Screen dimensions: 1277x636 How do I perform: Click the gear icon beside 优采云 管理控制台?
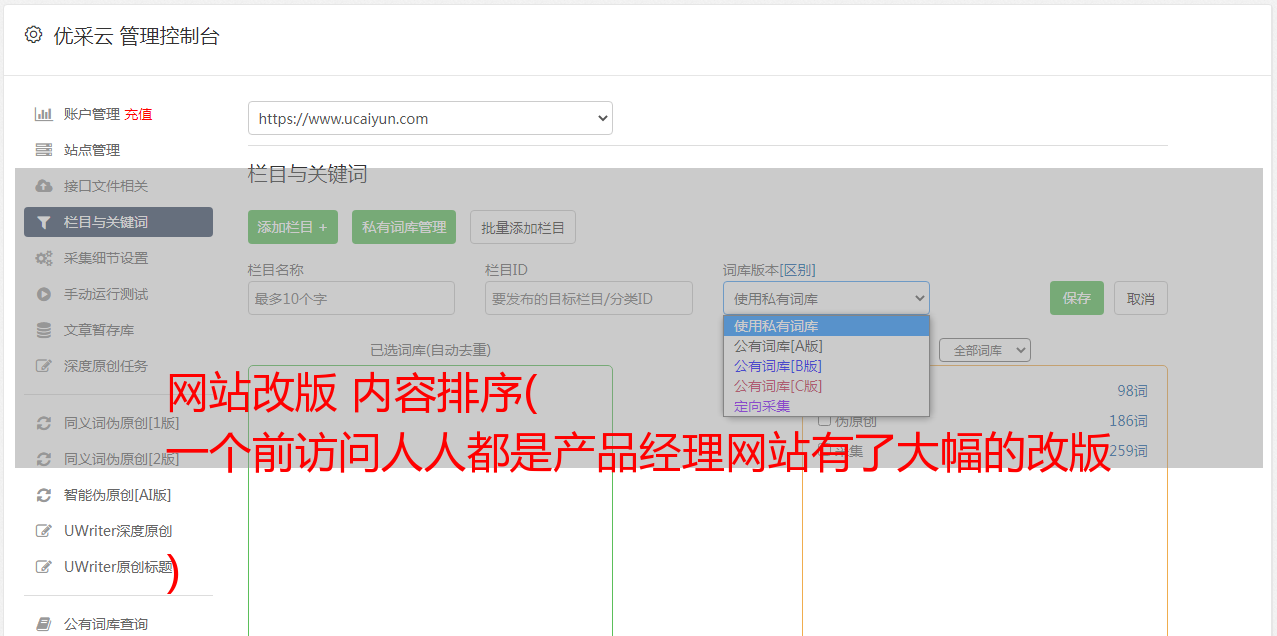coord(33,35)
